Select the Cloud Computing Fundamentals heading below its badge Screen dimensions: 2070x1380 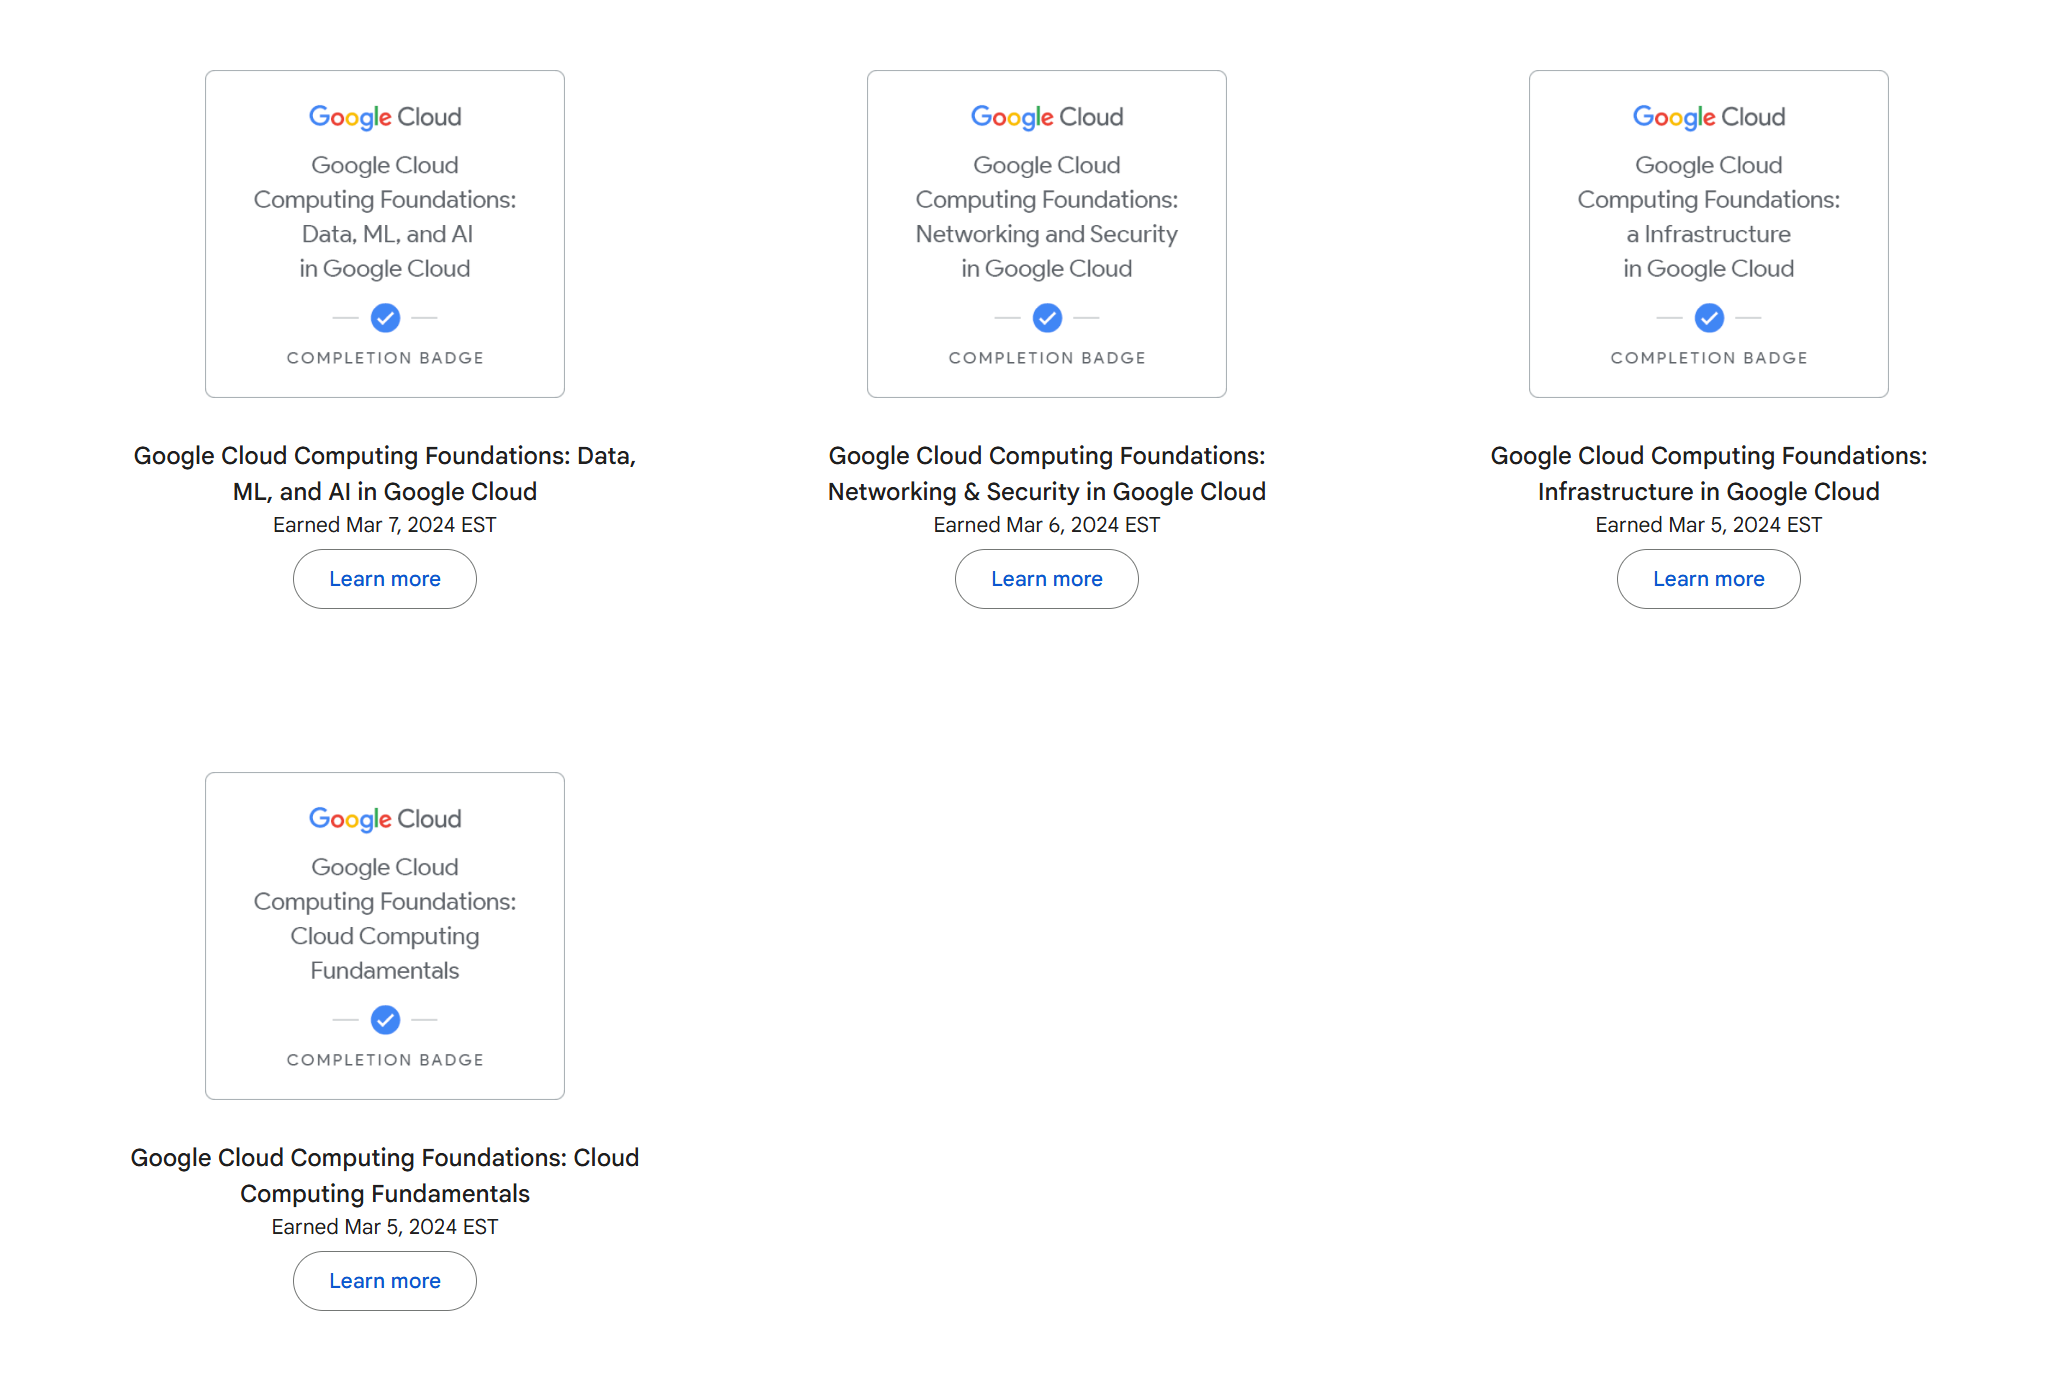pos(385,1175)
